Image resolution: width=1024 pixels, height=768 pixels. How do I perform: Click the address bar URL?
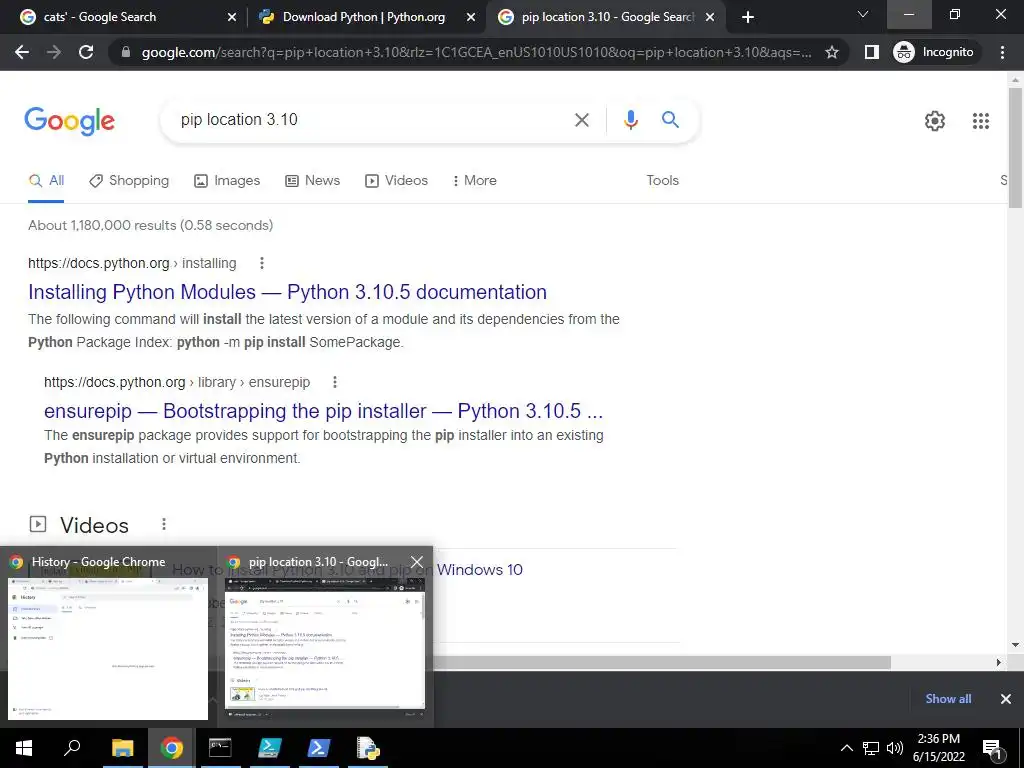(477, 52)
